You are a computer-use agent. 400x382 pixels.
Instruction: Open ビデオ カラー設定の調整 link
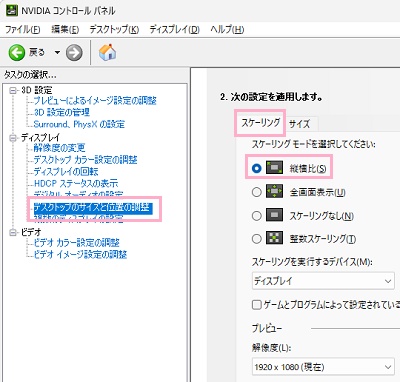click(x=77, y=242)
